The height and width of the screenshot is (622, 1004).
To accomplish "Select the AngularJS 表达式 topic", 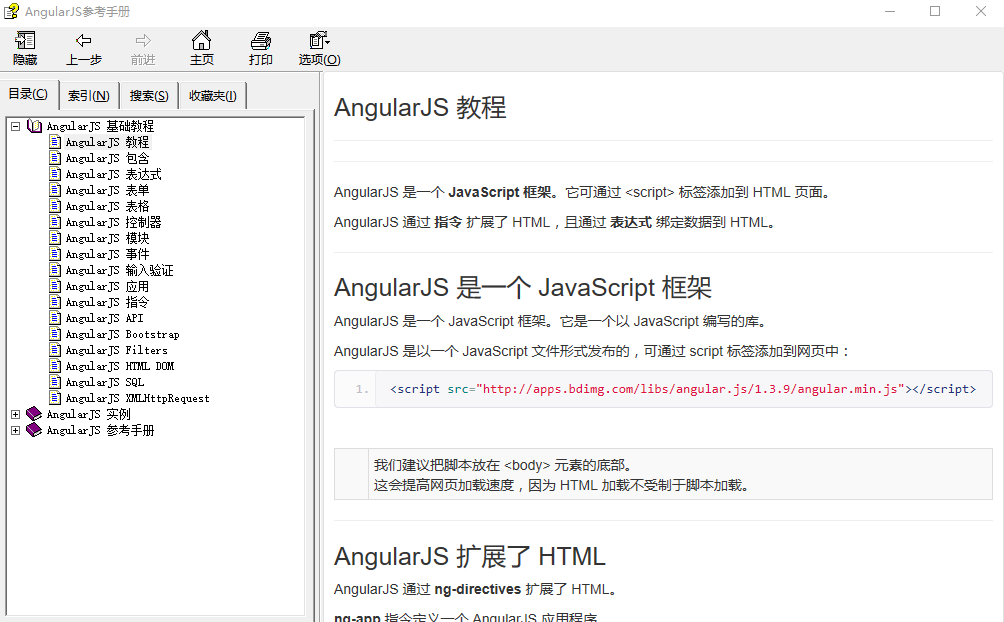I will (x=113, y=173).
